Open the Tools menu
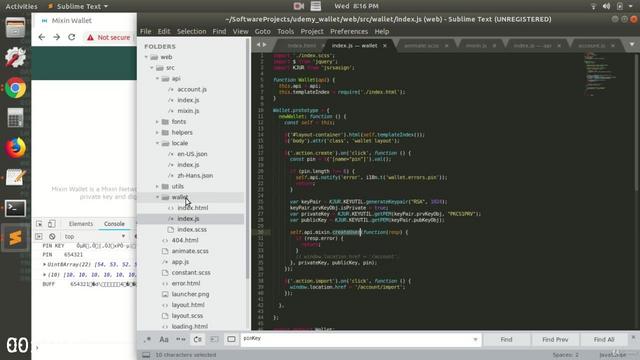 (285, 31)
